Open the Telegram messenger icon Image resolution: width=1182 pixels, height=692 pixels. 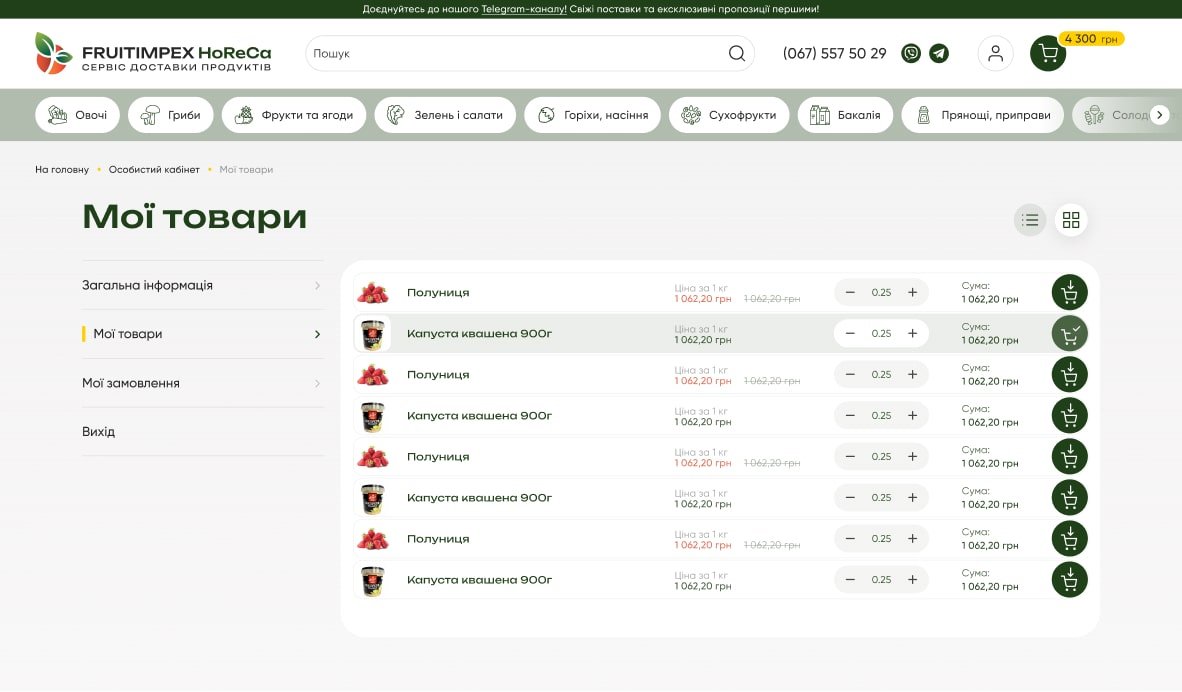click(x=939, y=54)
